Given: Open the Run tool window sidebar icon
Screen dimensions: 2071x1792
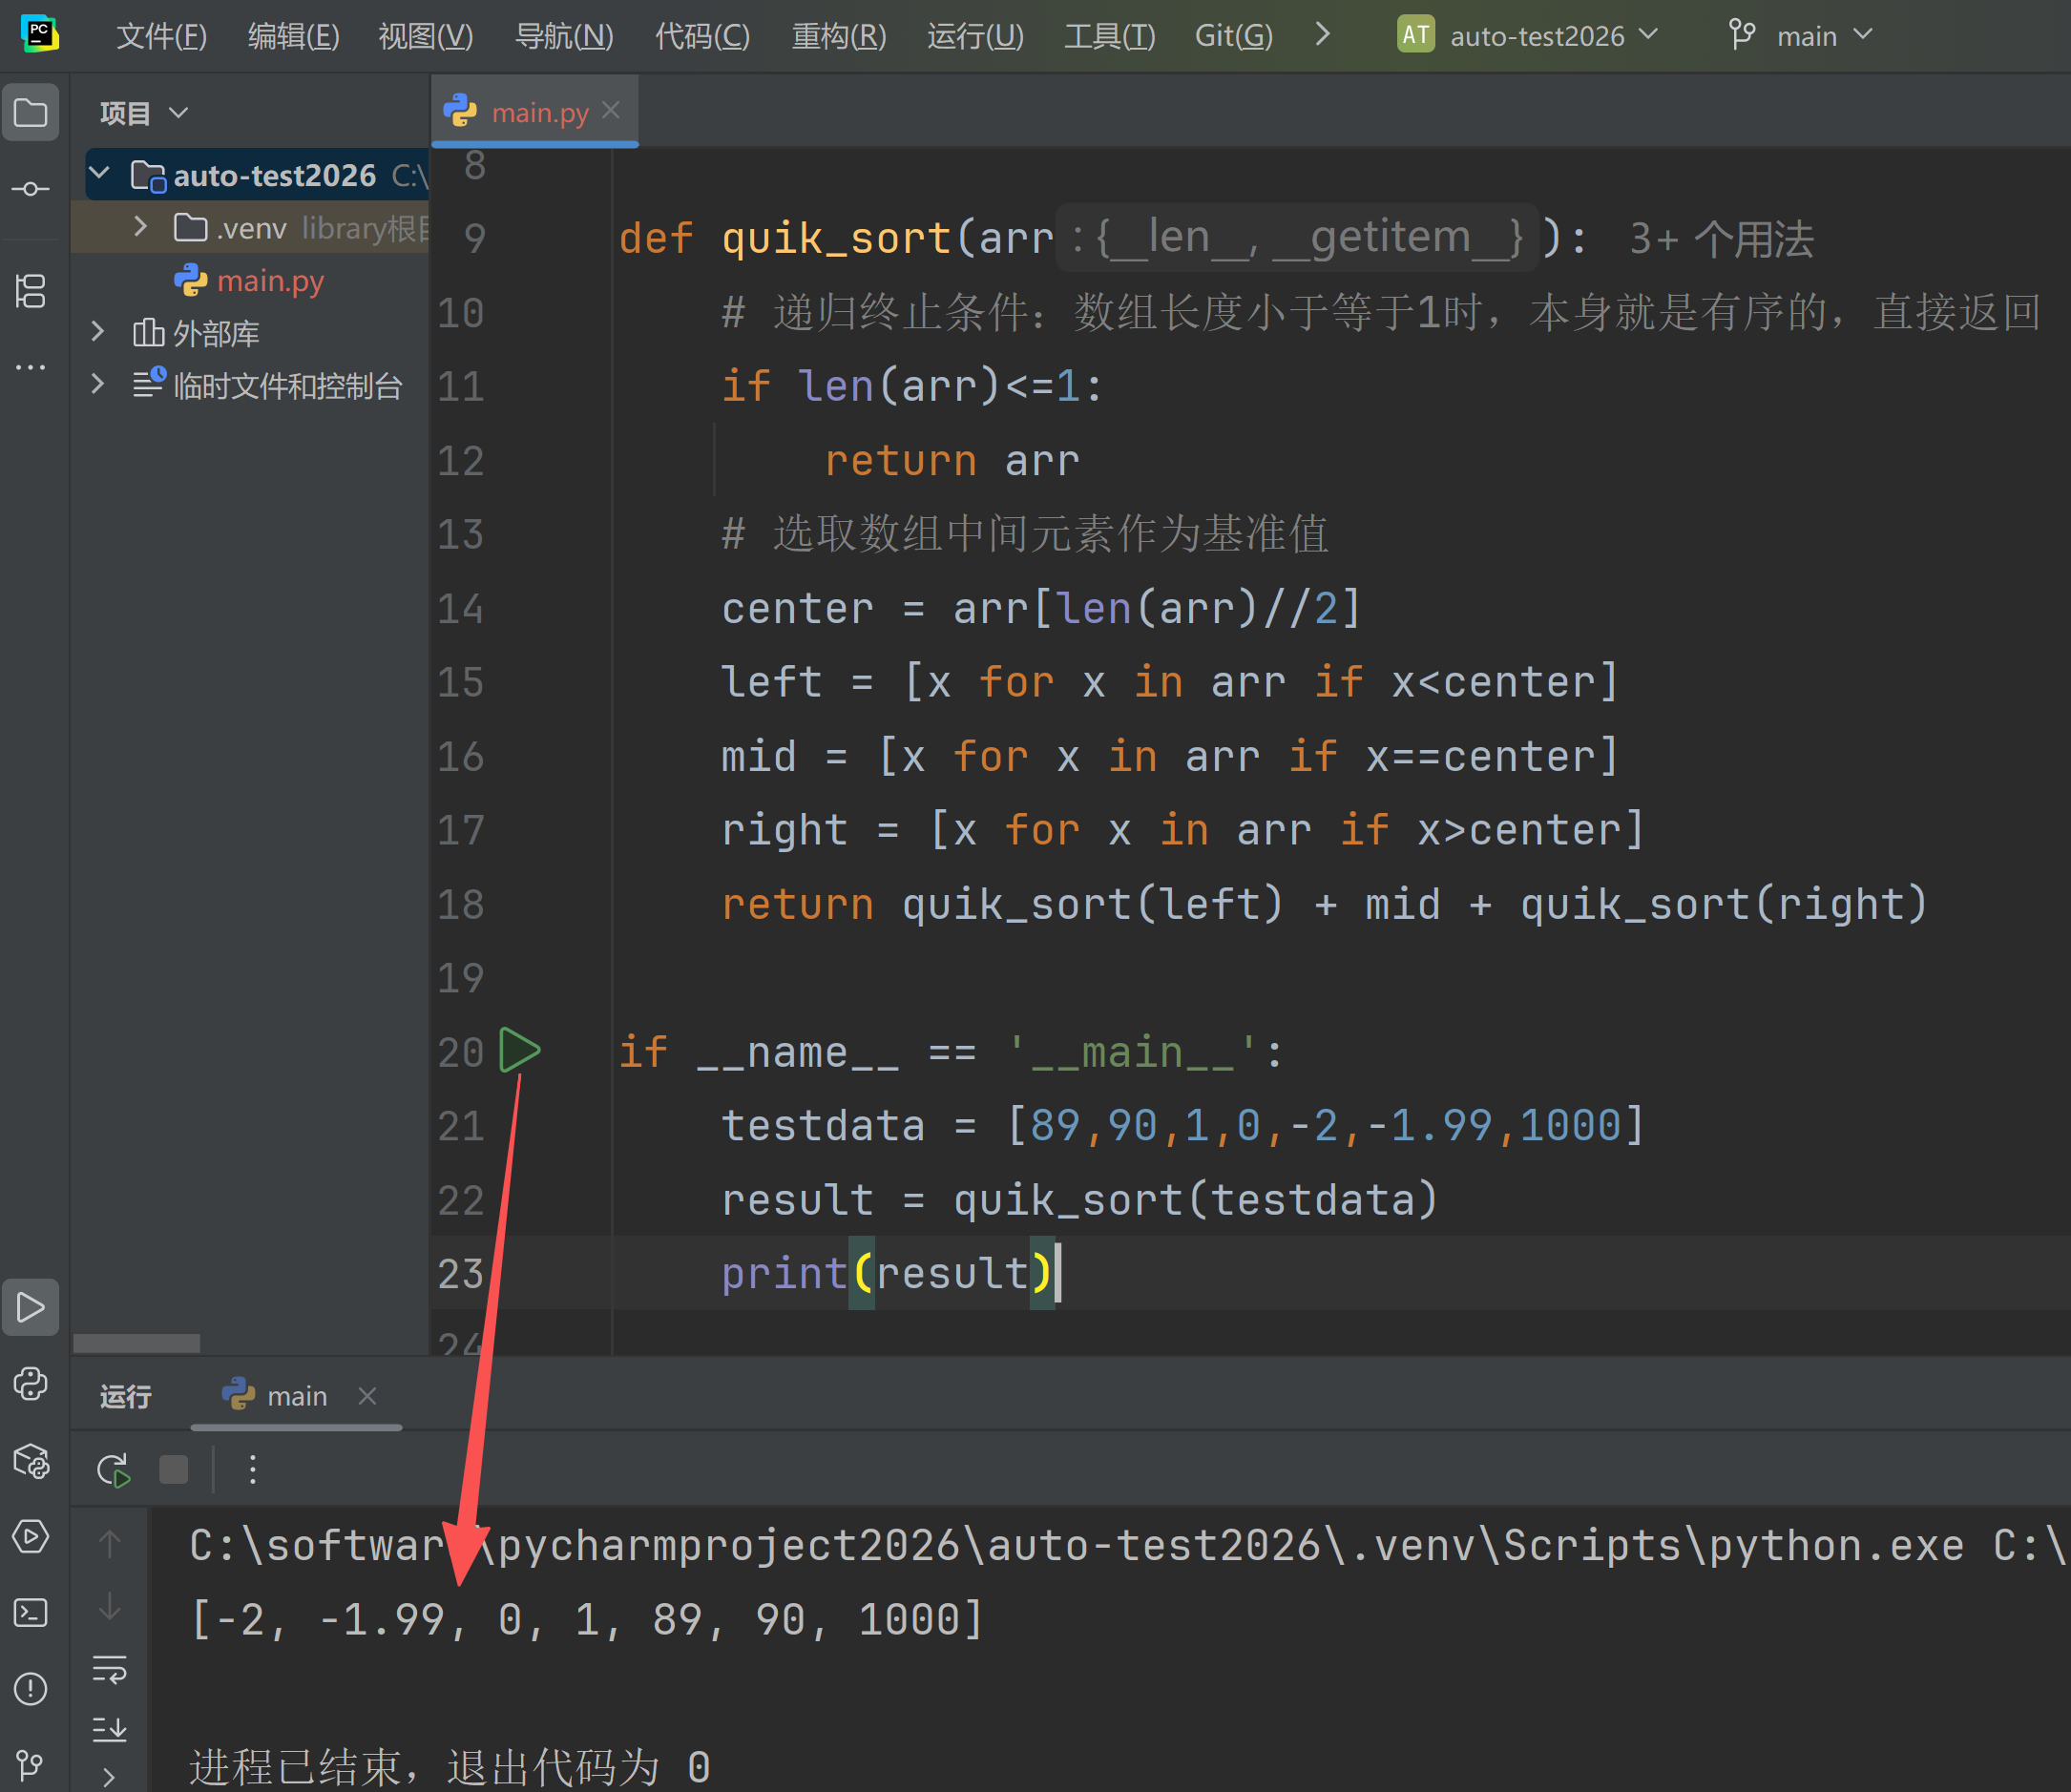Looking at the screenshot, I should pos(30,1306).
